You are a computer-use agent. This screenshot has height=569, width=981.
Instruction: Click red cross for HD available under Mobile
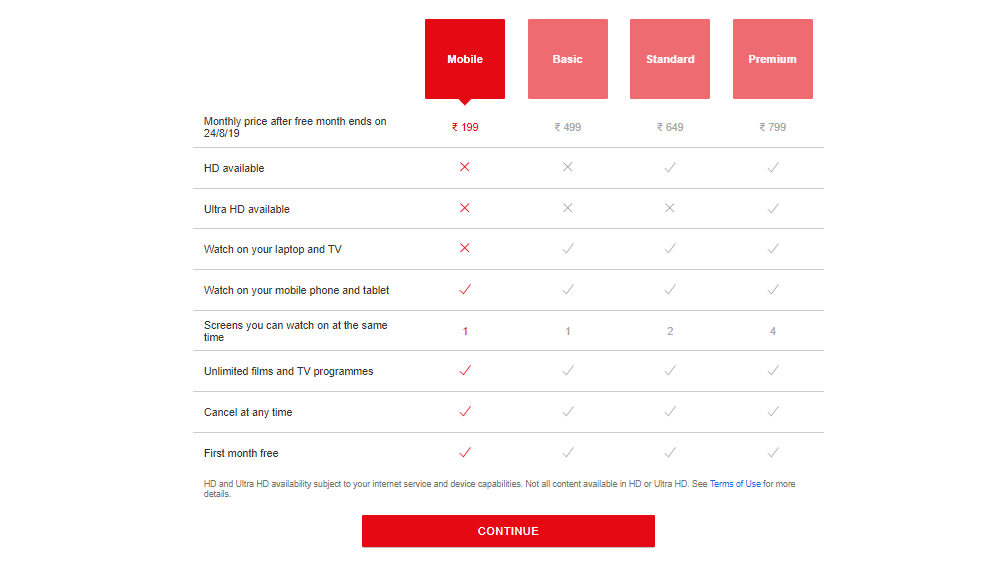tap(465, 167)
